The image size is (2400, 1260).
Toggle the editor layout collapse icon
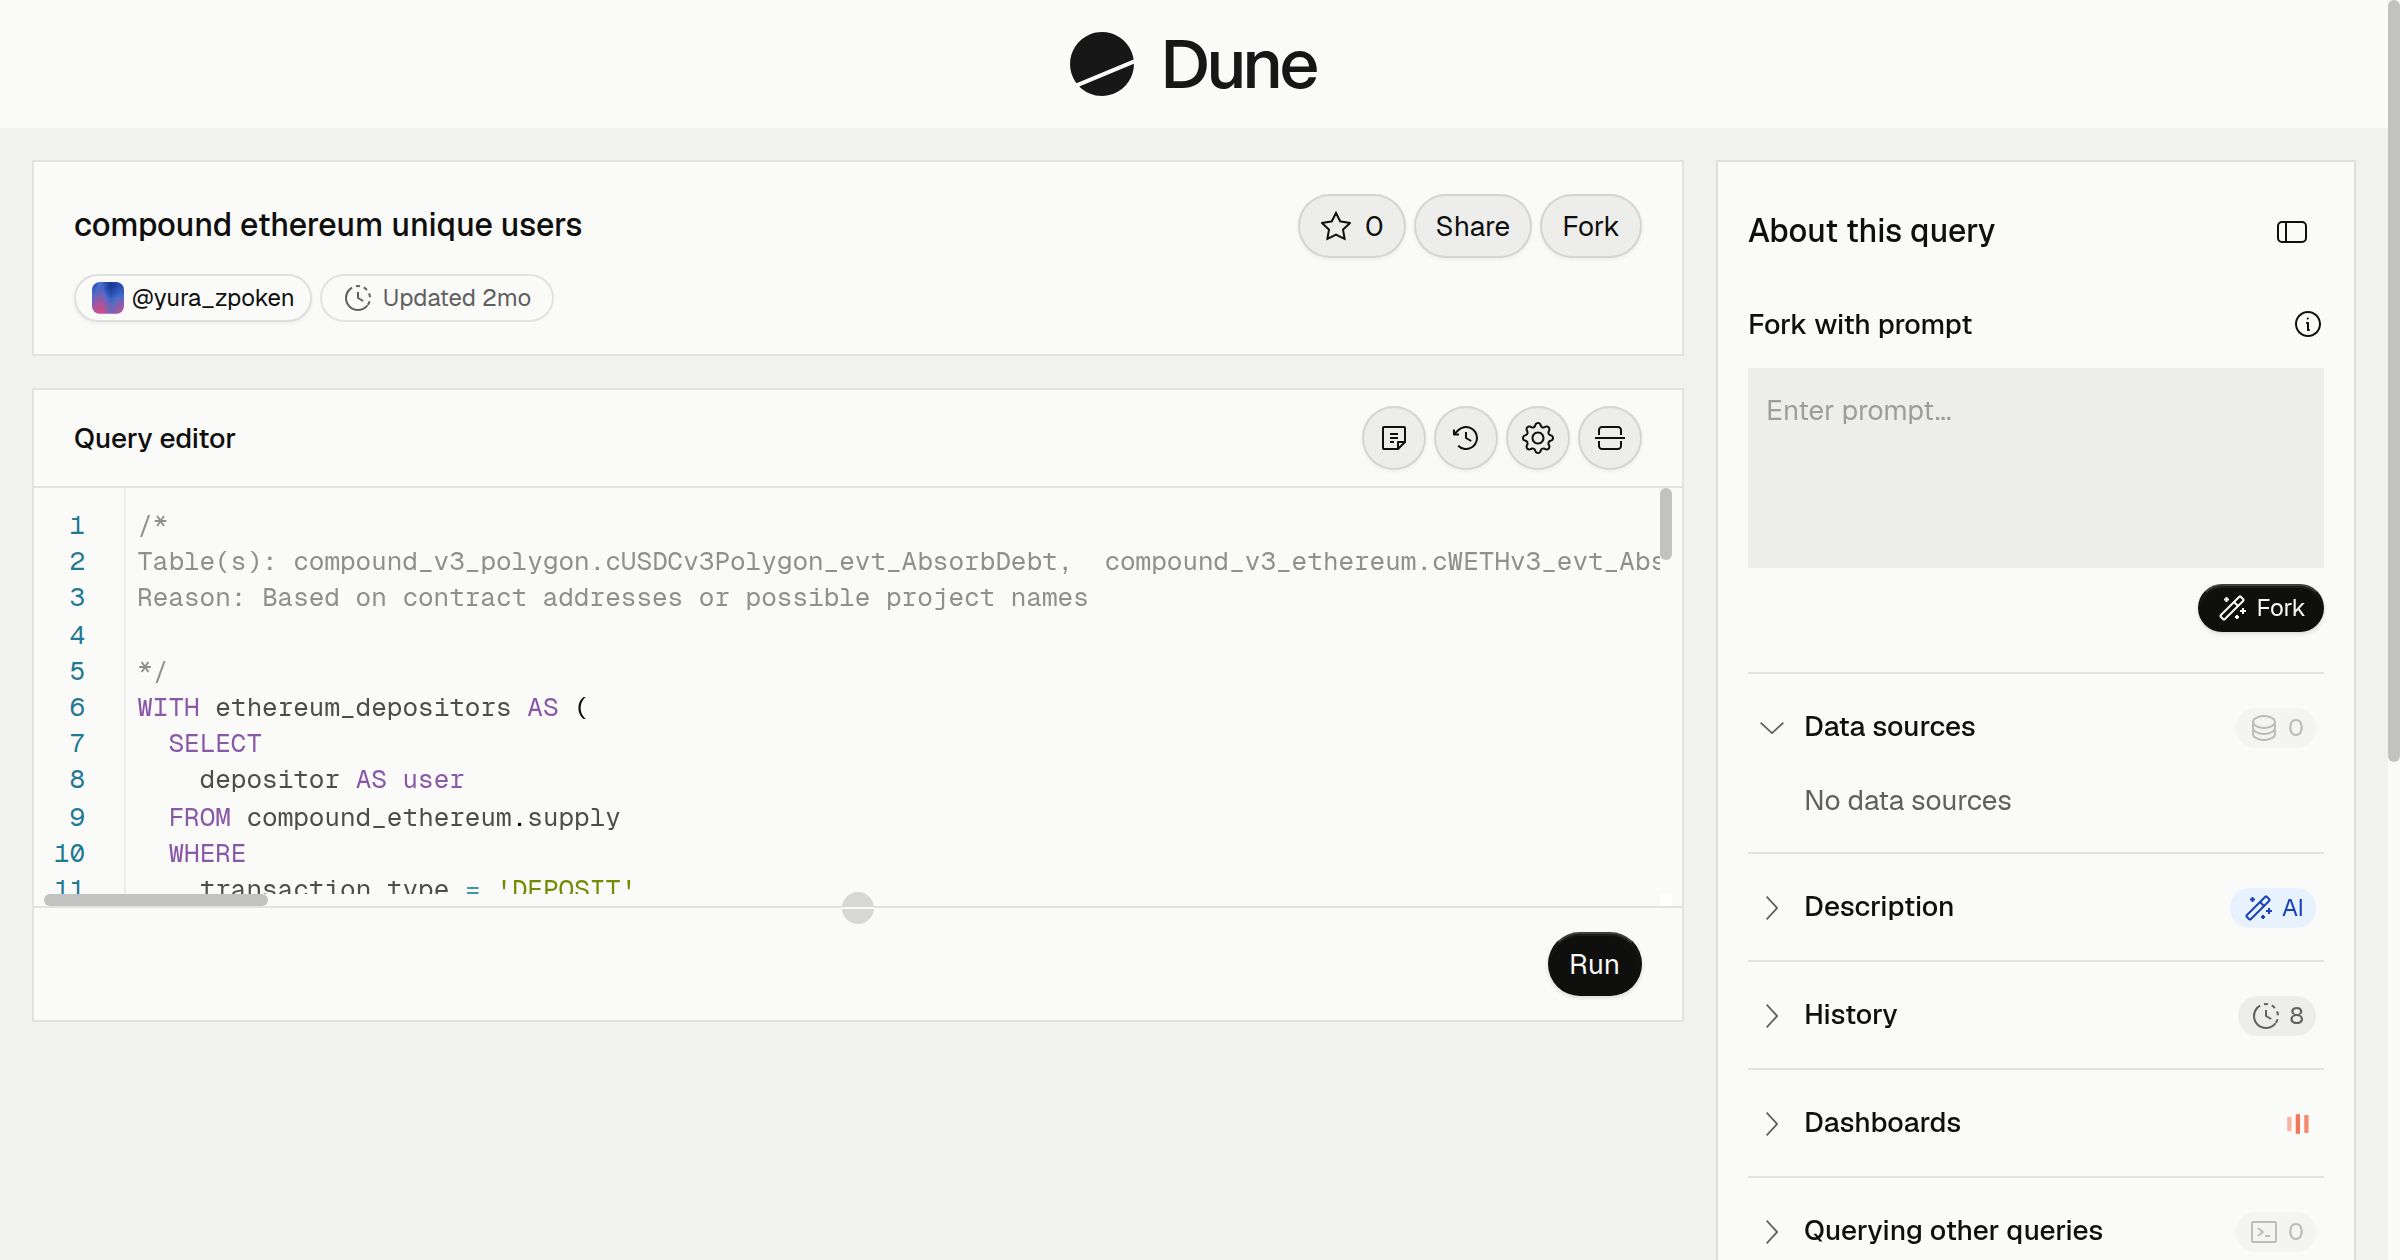(1609, 438)
